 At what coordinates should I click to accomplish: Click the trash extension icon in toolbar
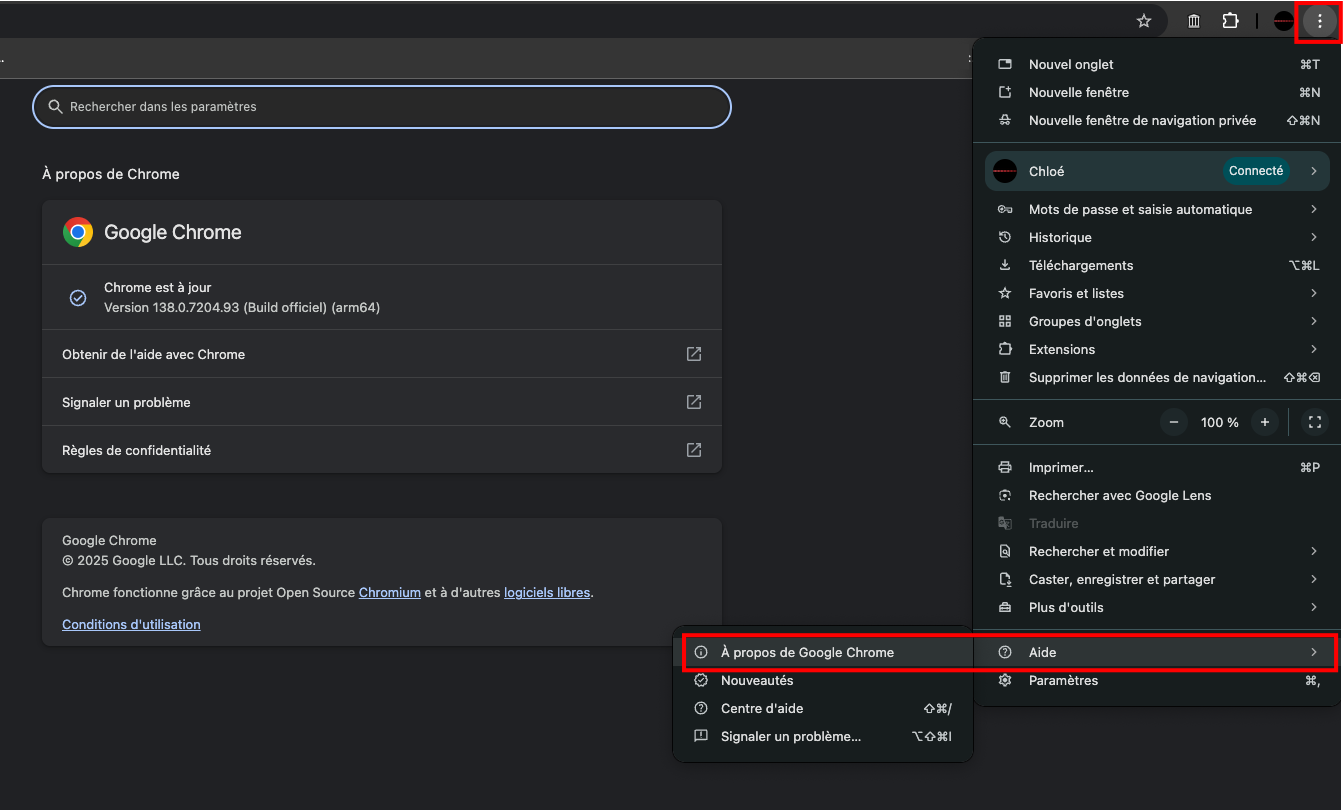pos(1194,21)
